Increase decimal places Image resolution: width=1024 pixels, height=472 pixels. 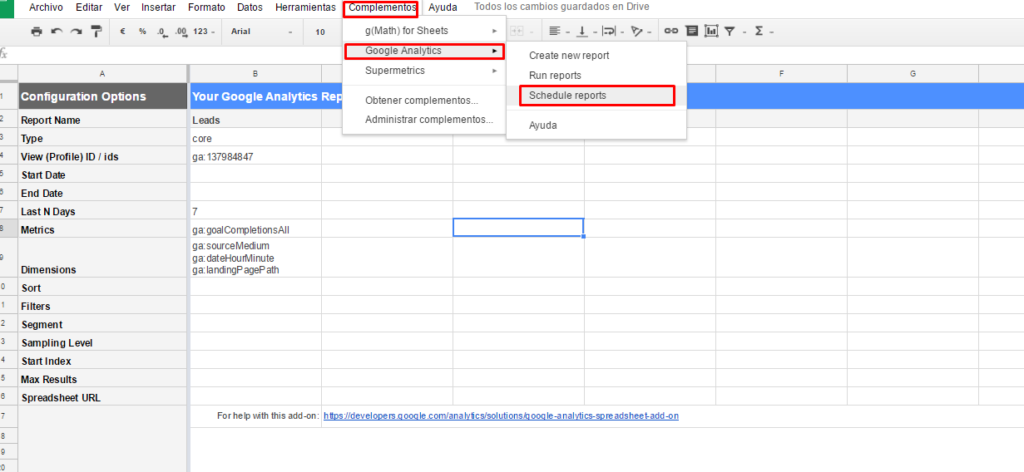182,31
